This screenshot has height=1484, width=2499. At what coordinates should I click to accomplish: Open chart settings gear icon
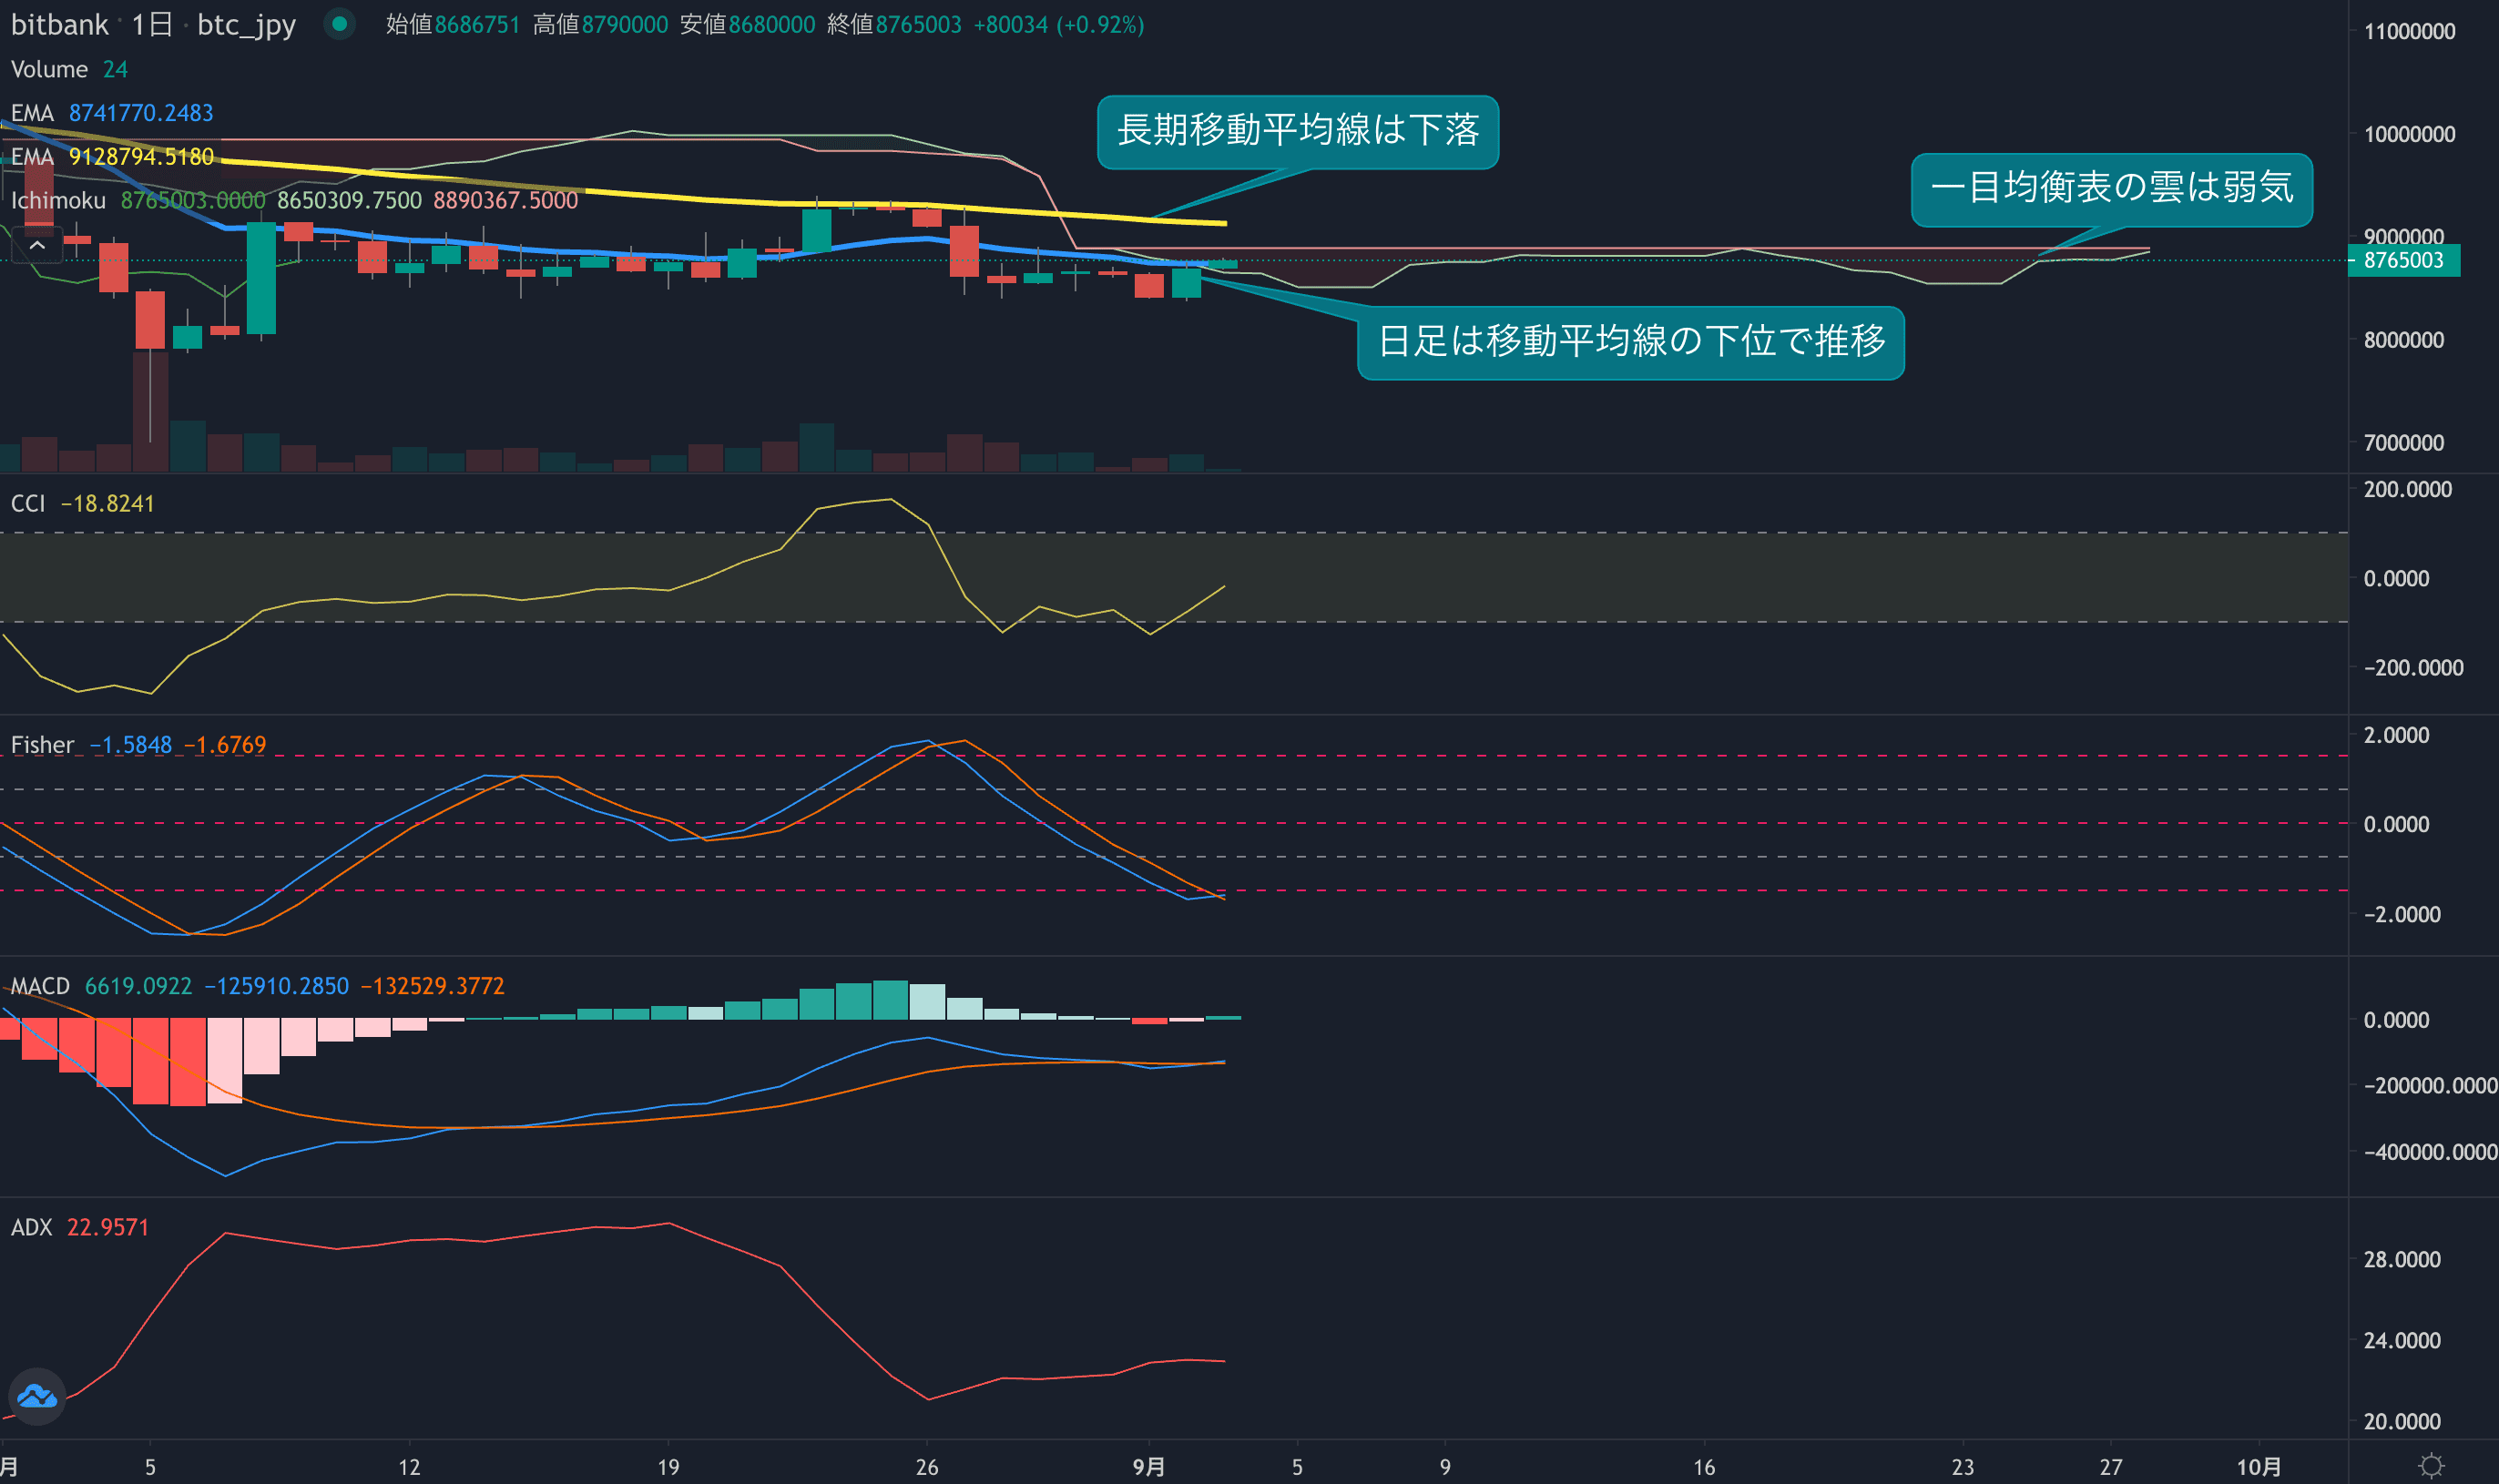click(2431, 1466)
